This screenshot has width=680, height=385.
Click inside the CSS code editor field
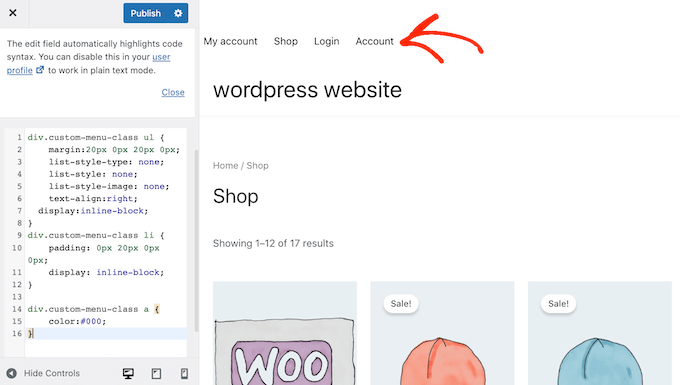click(106, 243)
